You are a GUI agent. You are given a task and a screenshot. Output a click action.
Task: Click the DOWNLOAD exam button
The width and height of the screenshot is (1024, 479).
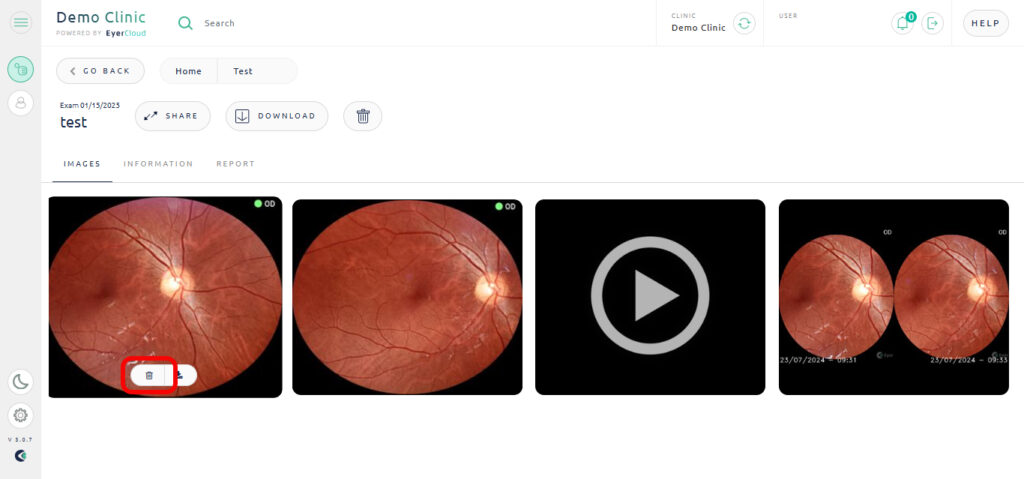277,116
